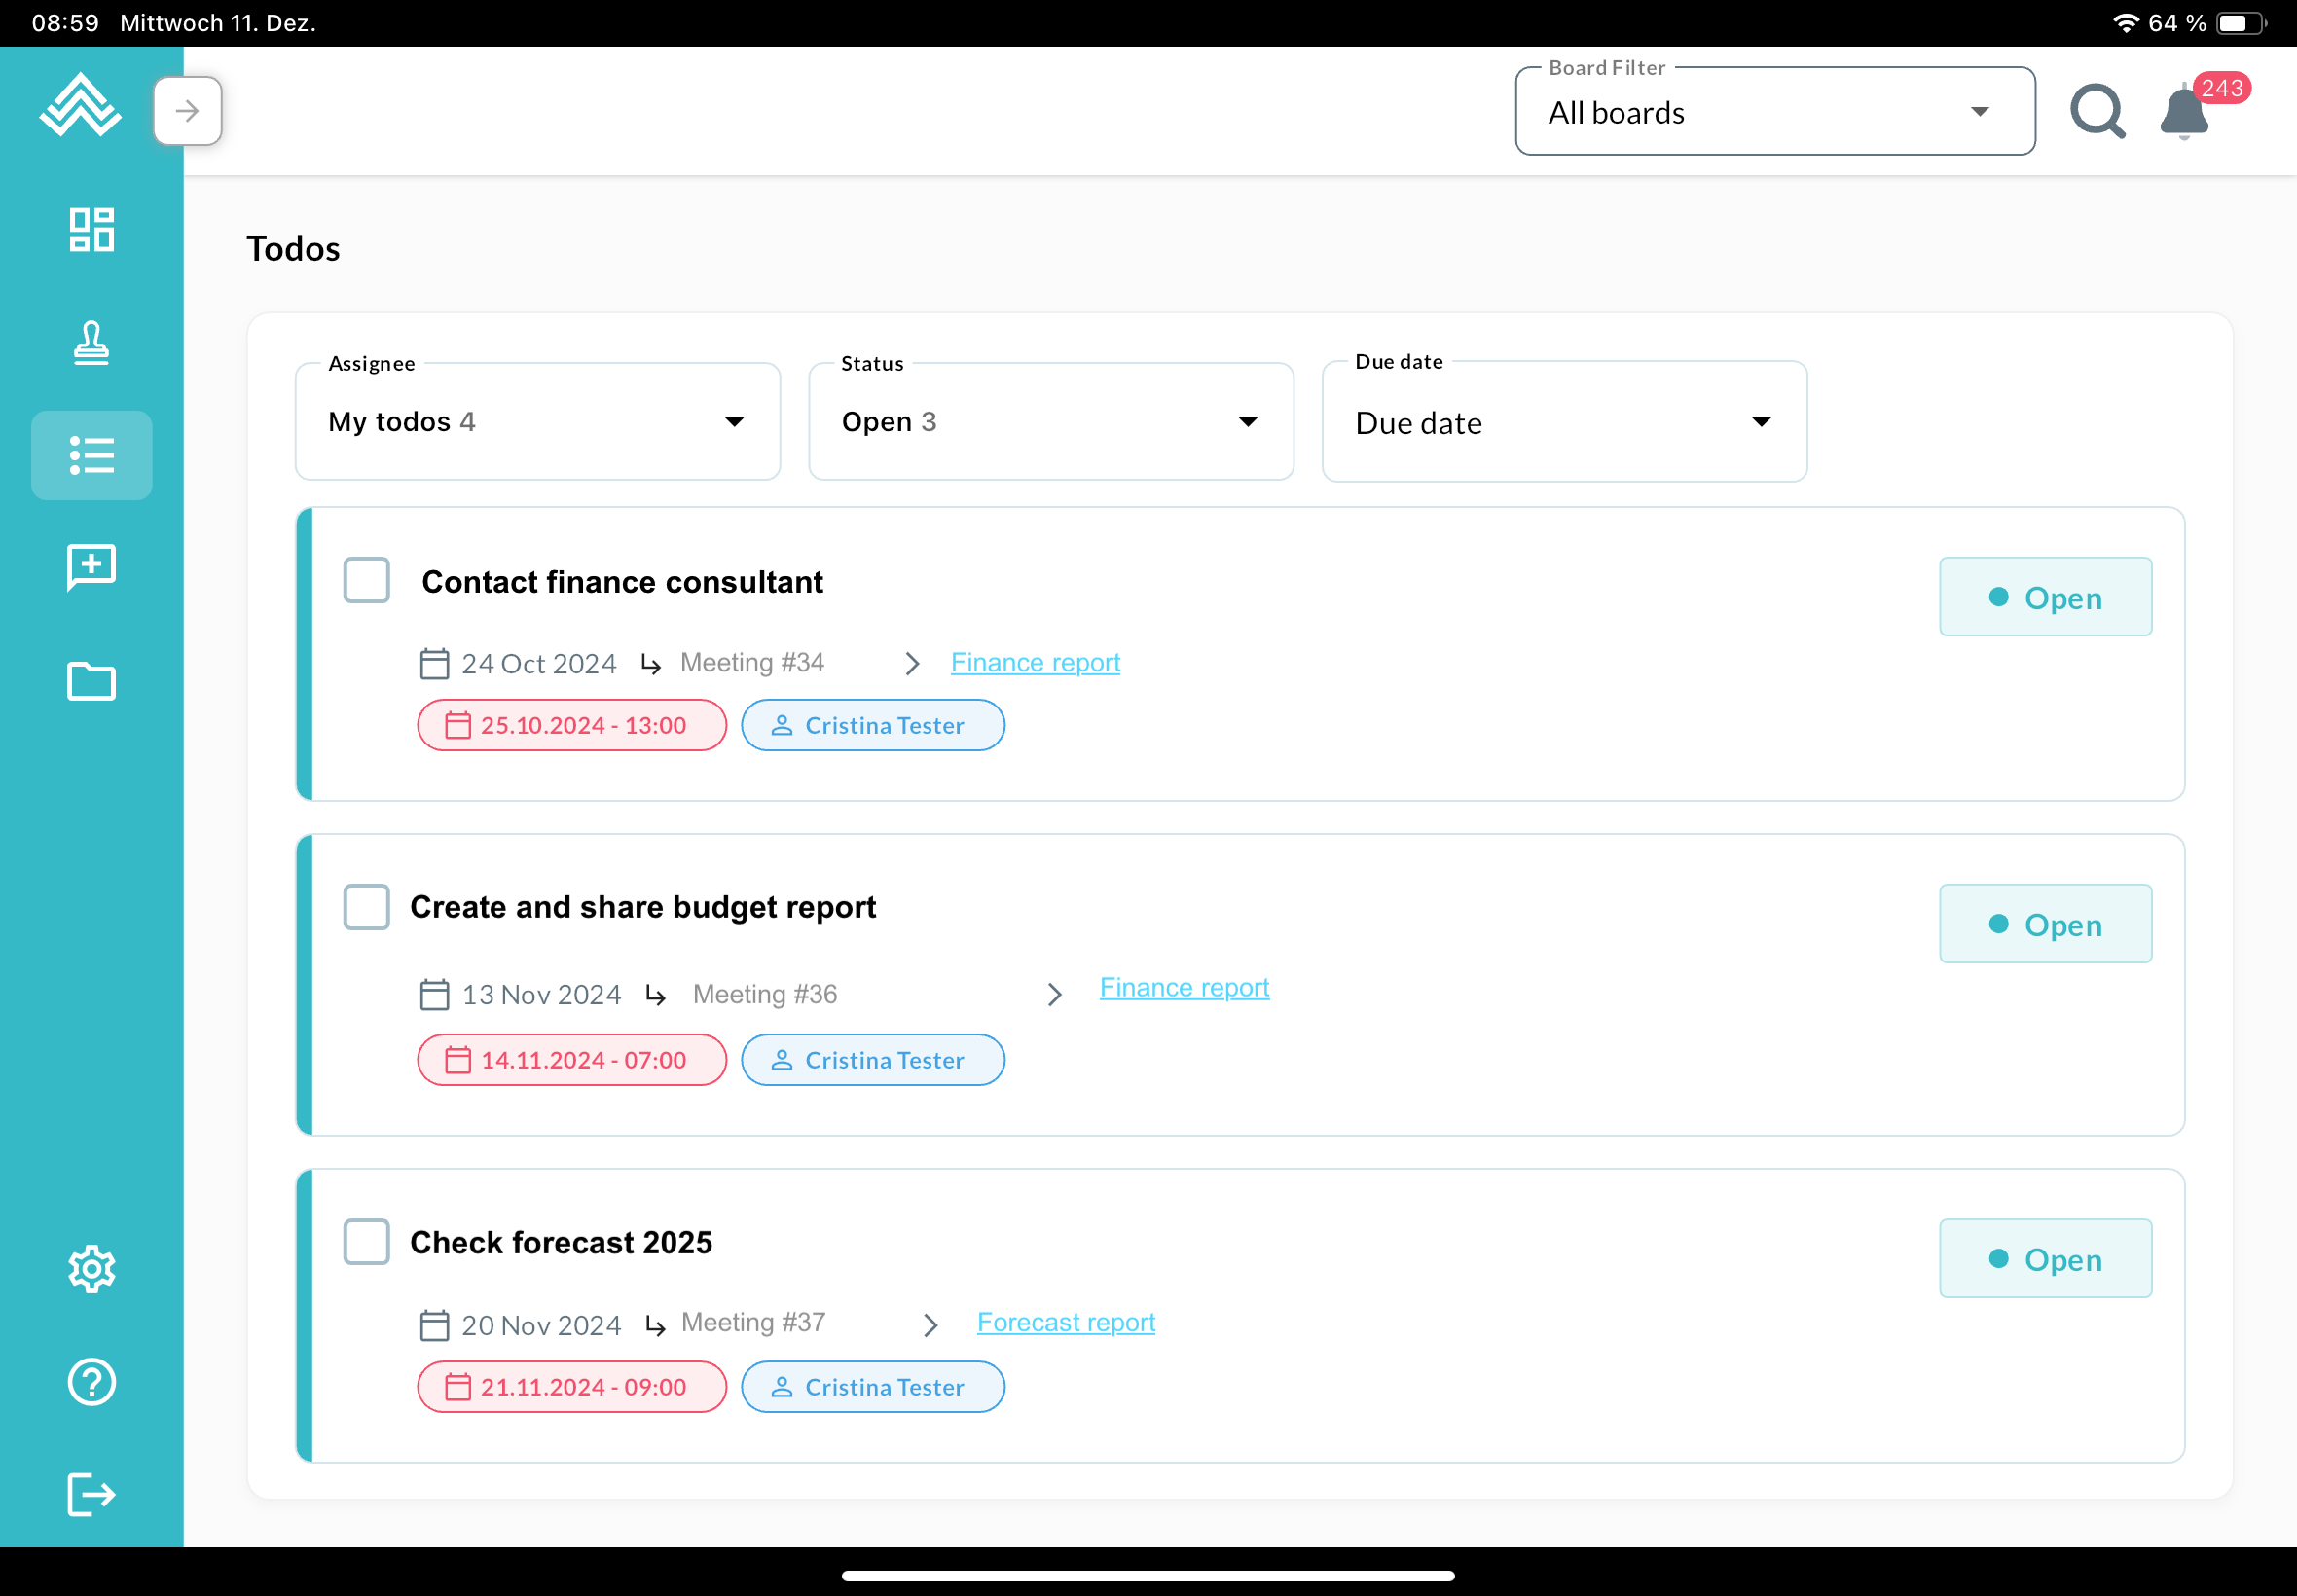
Task: Open the Forecast report link
Action: [x=1065, y=1322]
